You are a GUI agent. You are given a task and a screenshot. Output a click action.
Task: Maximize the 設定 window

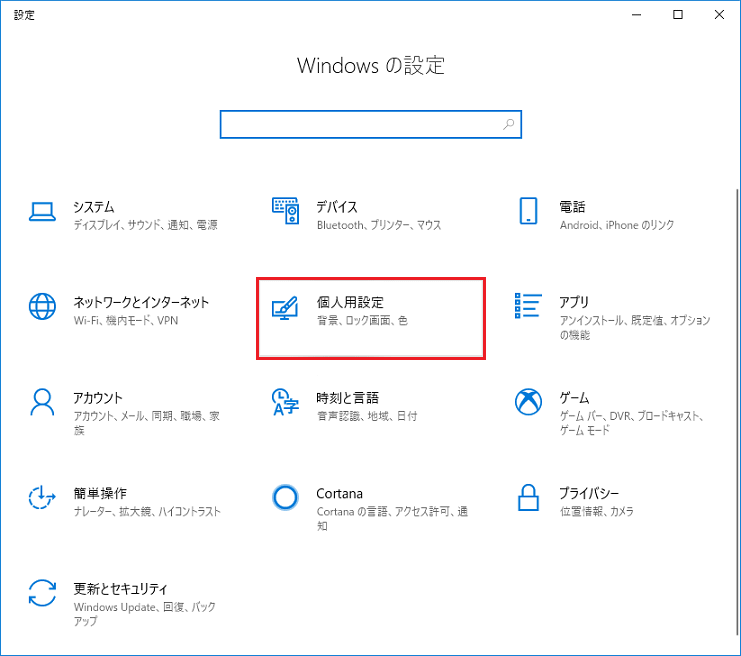[678, 15]
